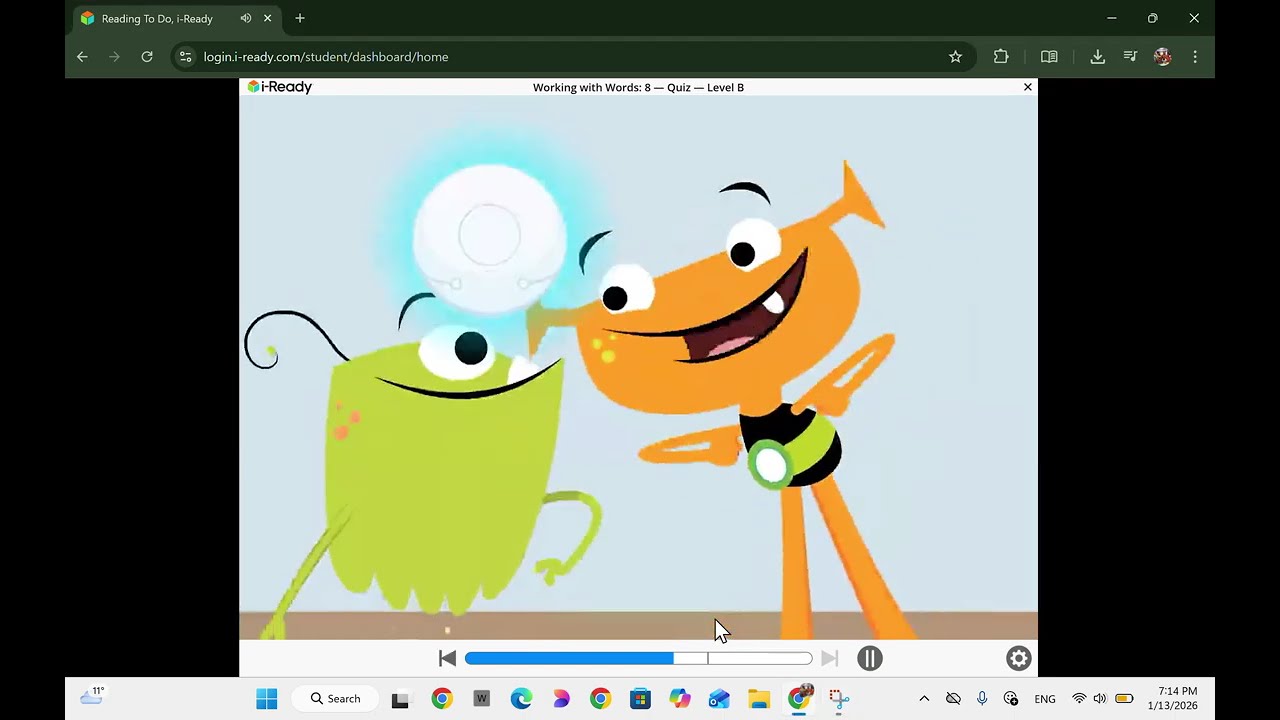Open the Wi-Fi network settings

[1079, 699]
